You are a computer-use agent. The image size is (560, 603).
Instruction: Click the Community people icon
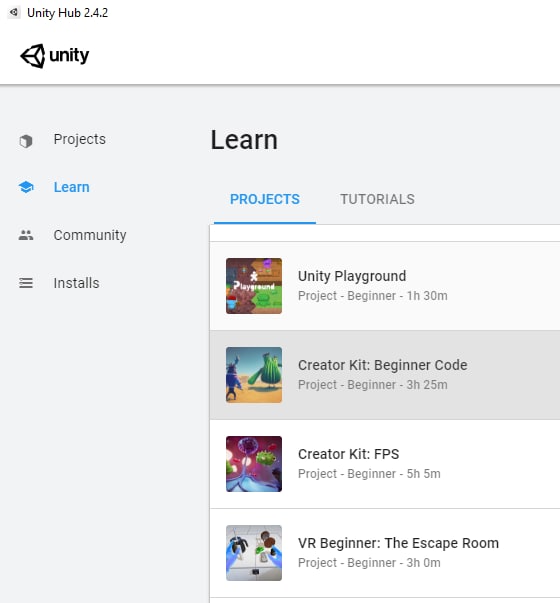click(26, 235)
